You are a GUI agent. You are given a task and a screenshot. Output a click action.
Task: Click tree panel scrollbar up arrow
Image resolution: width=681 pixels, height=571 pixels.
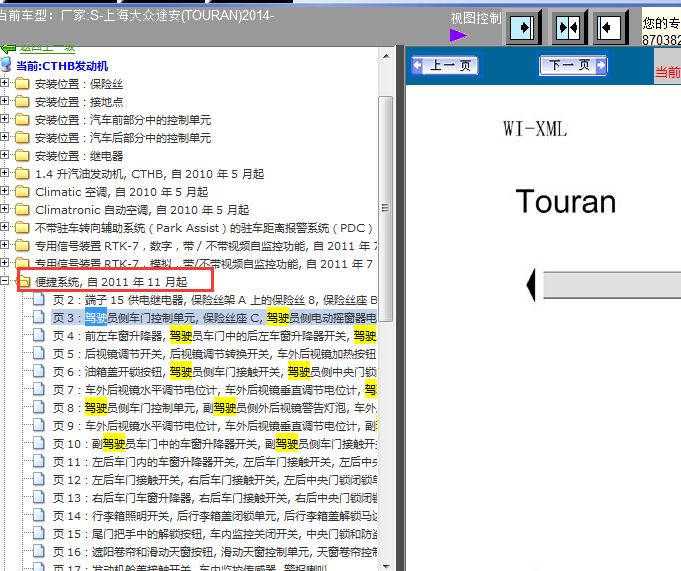click(386, 56)
